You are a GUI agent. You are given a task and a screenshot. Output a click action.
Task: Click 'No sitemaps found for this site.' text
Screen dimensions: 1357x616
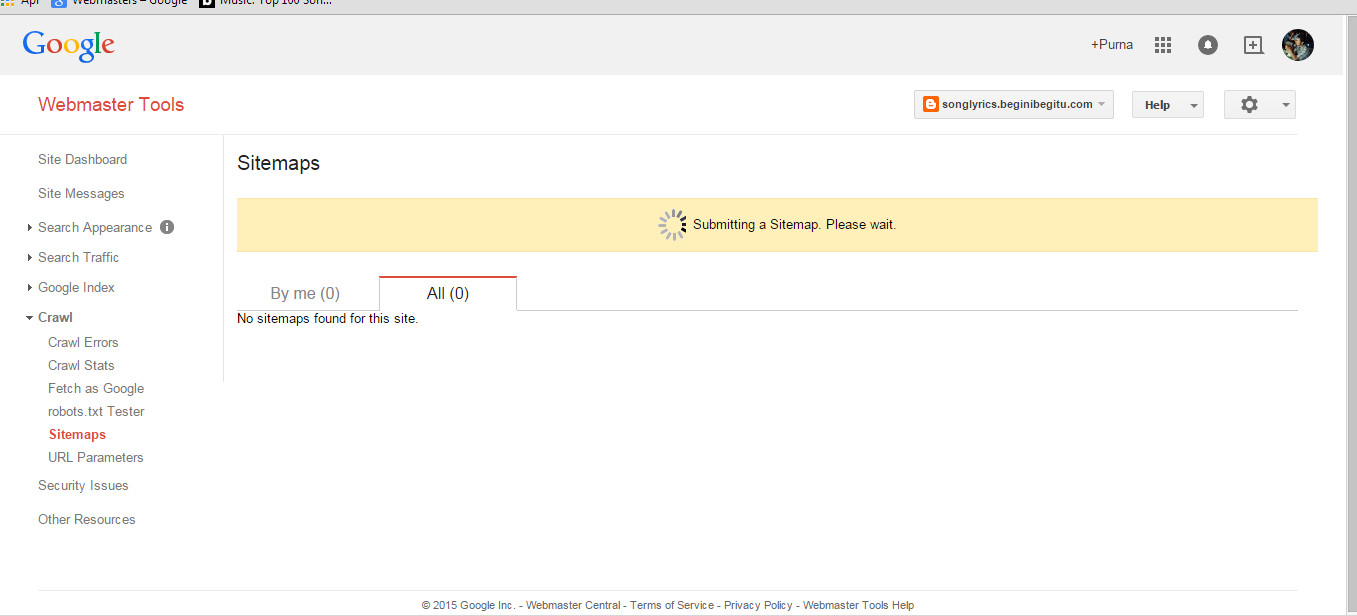tap(327, 319)
